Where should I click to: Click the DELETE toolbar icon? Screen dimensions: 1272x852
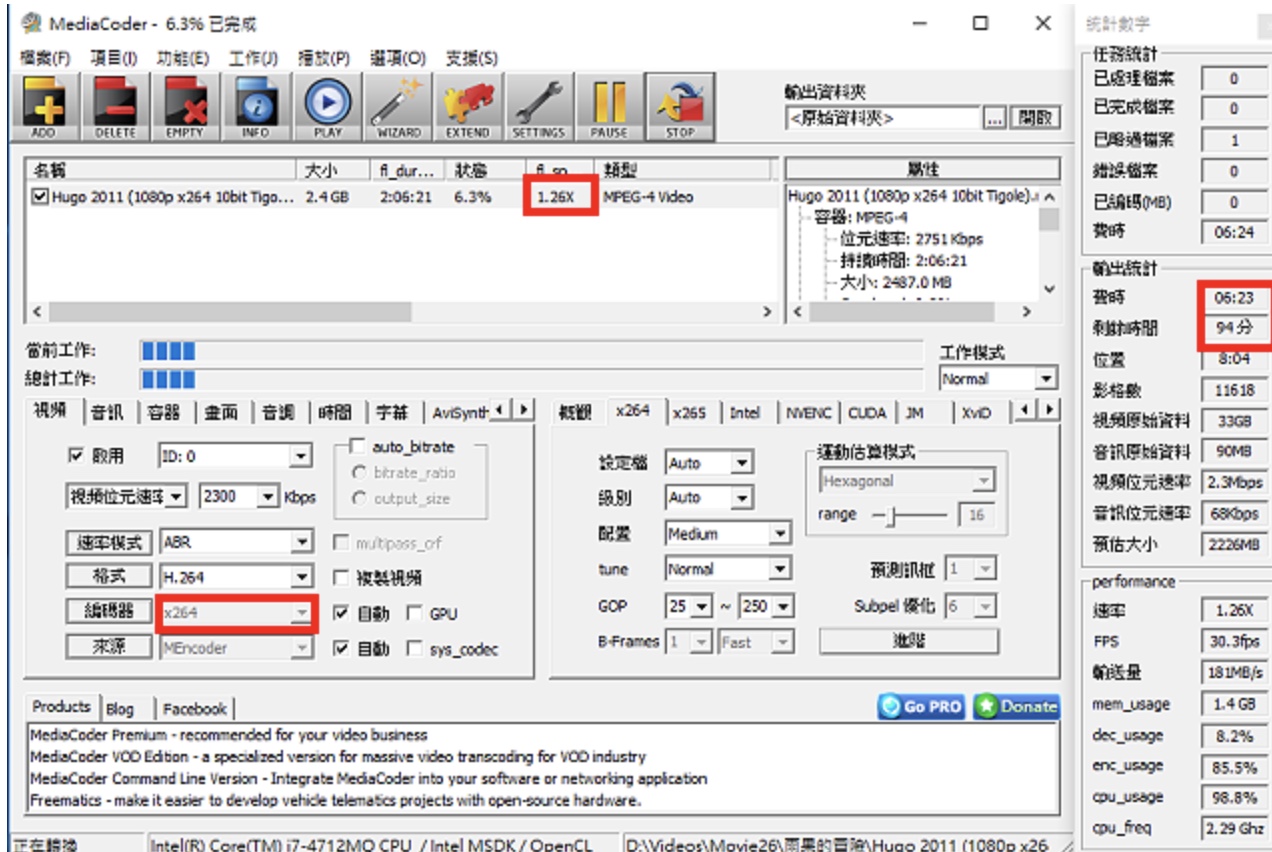[115, 107]
